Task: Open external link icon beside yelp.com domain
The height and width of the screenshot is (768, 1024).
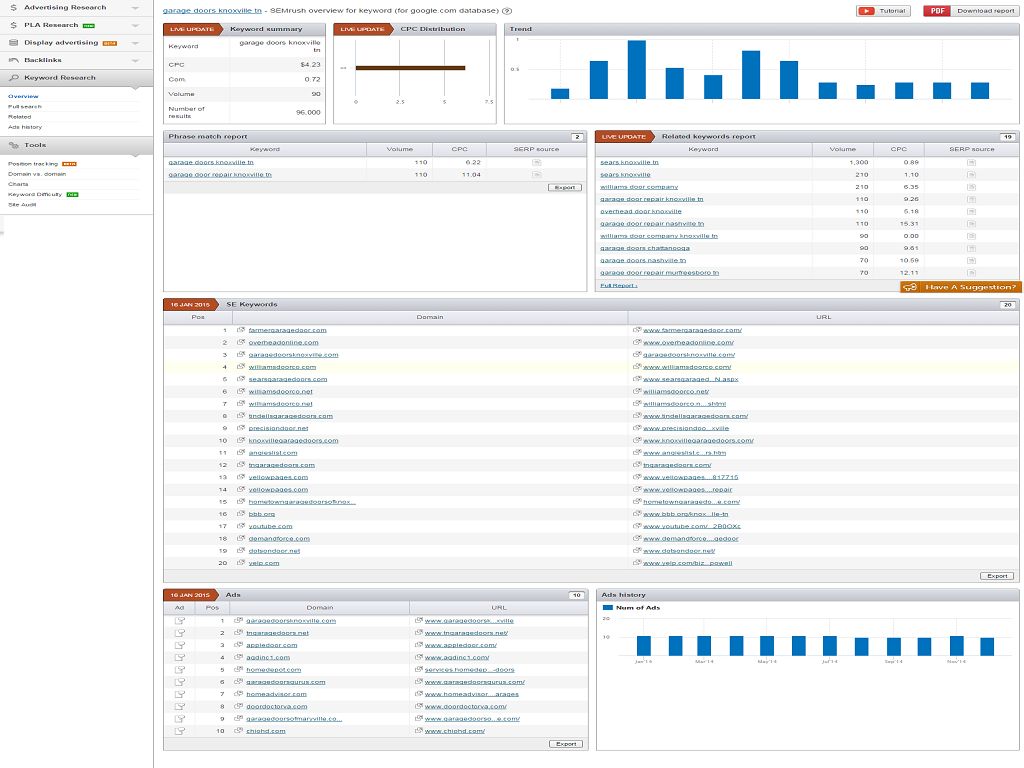Action: click(x=241, y=562)
